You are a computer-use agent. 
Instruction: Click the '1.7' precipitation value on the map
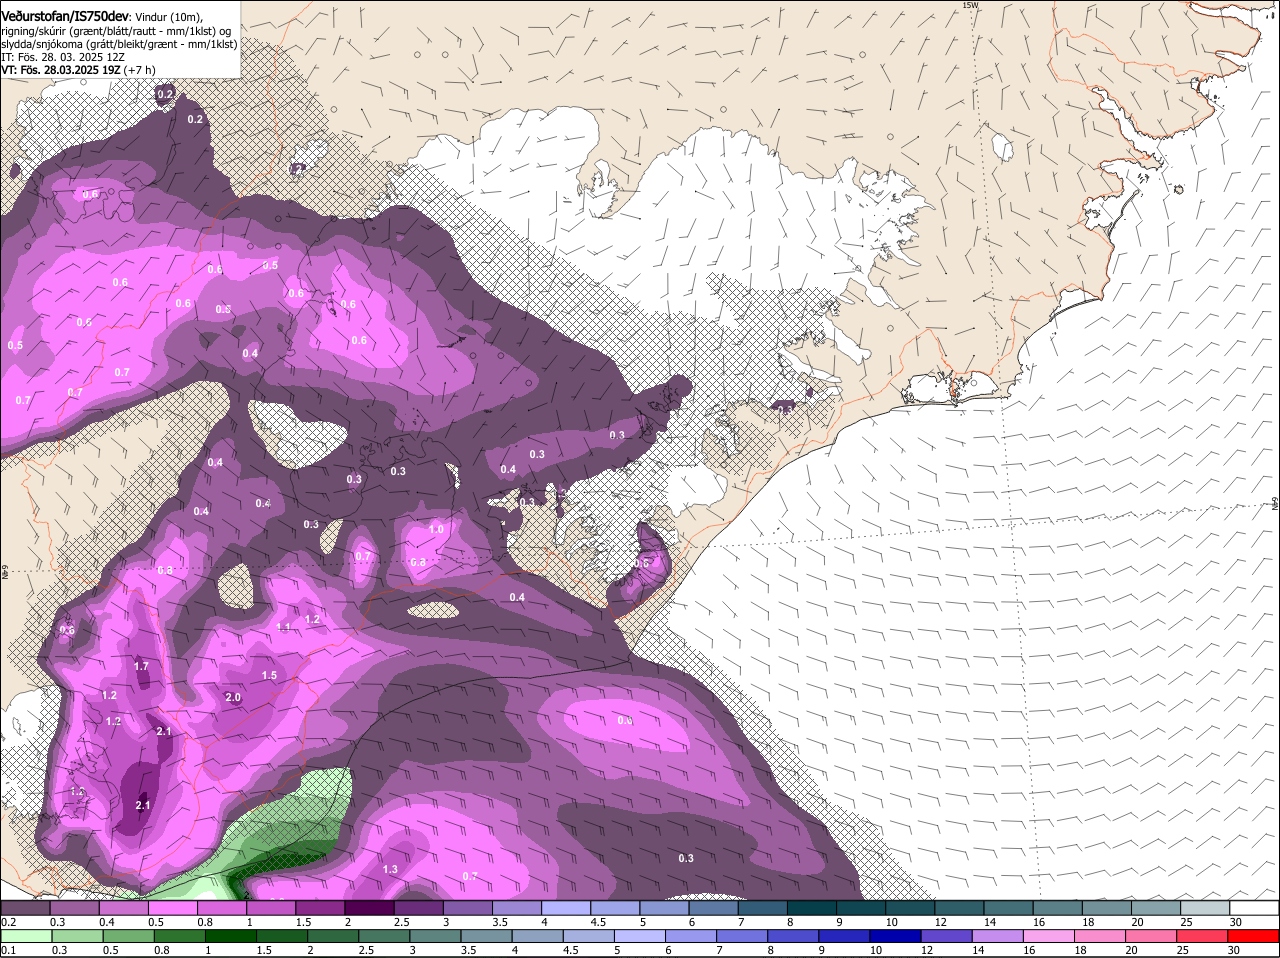(141, 666)
